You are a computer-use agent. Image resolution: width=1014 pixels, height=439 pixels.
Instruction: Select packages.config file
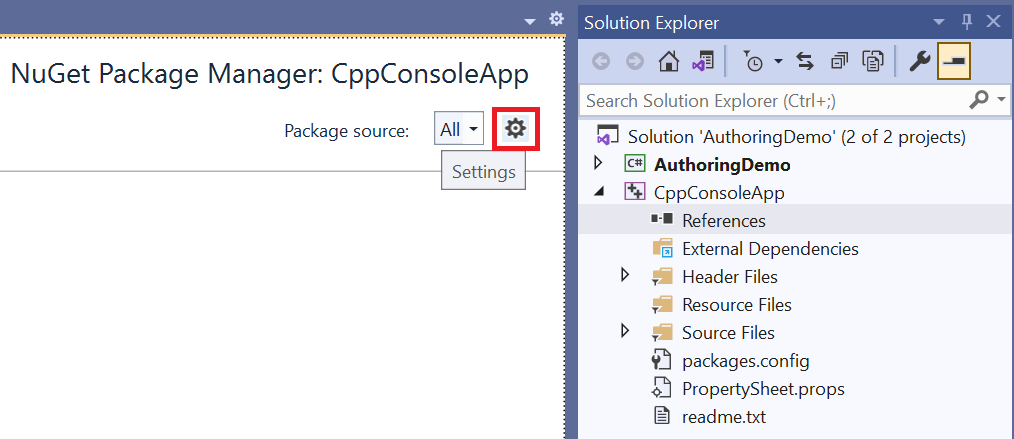746,360
